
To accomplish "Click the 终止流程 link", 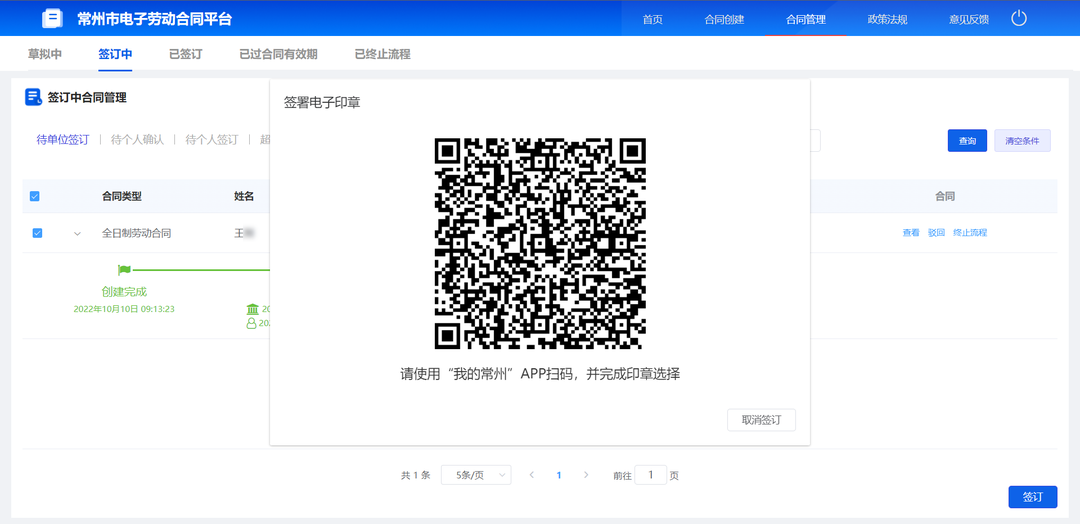I will click(970, 233).
